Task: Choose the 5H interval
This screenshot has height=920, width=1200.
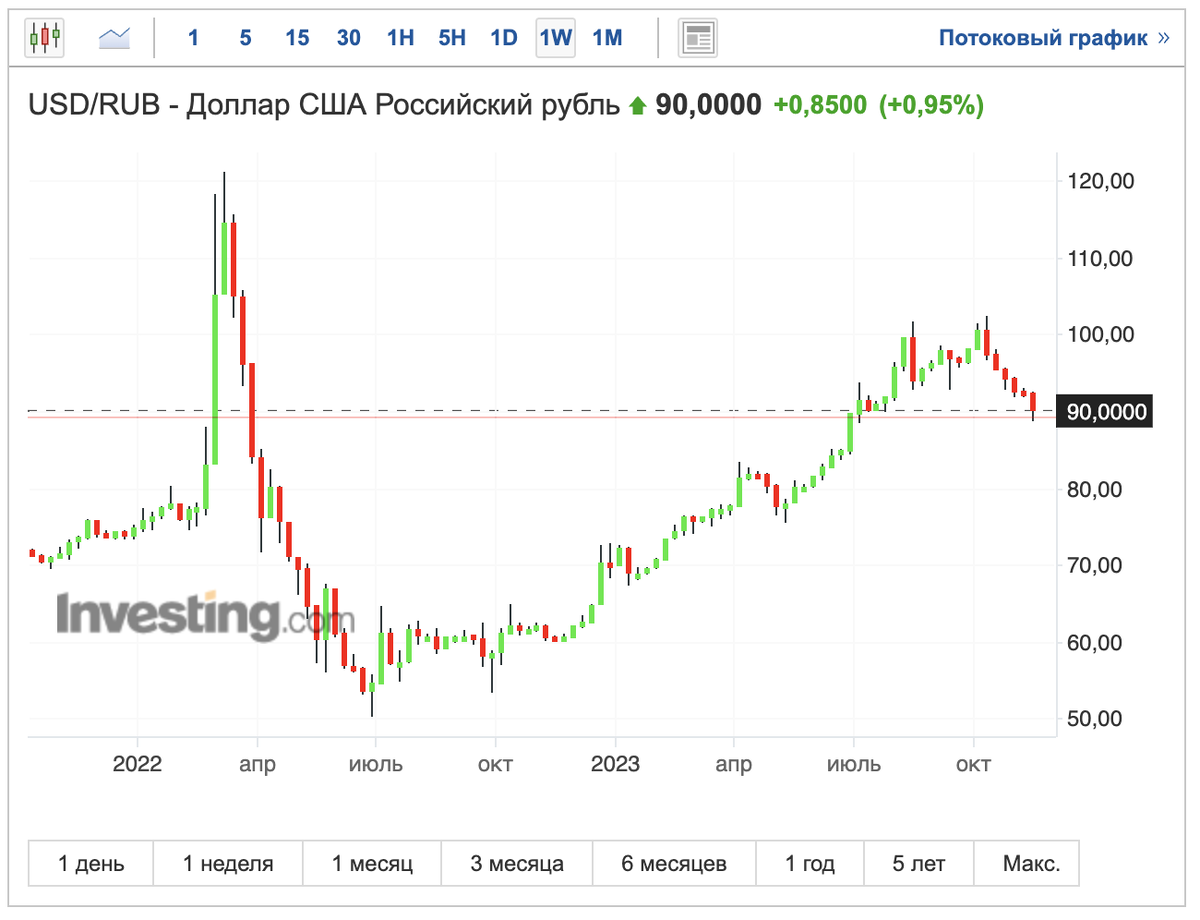Action: [452, 38]
